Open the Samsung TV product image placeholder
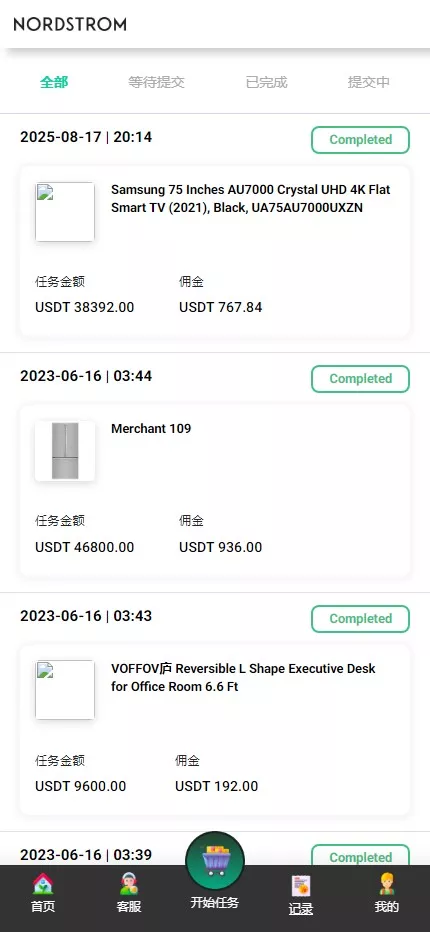The height and width of the screenshot is (932, 430). [65, 212]
